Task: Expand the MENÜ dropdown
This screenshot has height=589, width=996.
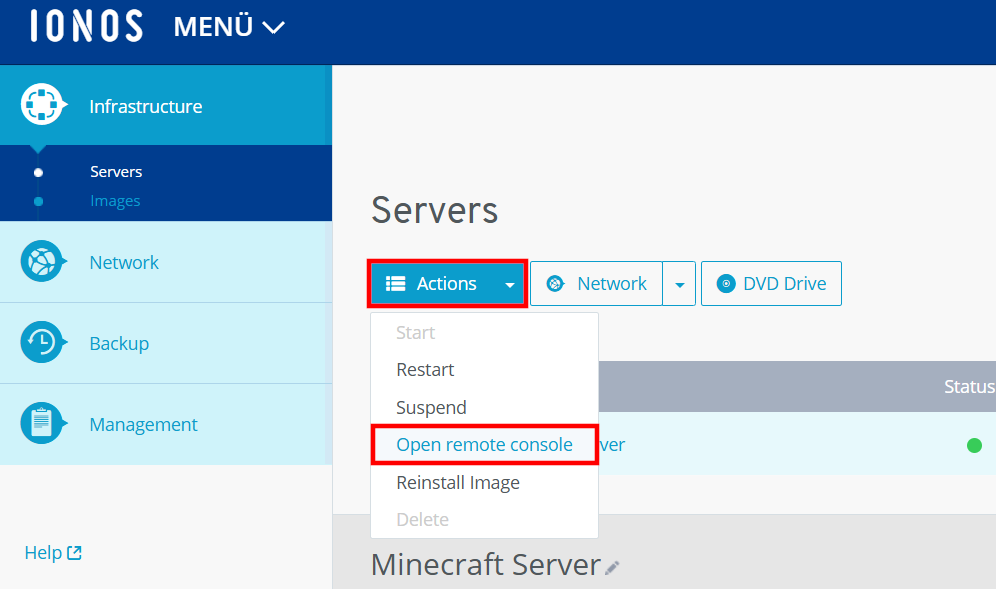Action: pos(228,27)
